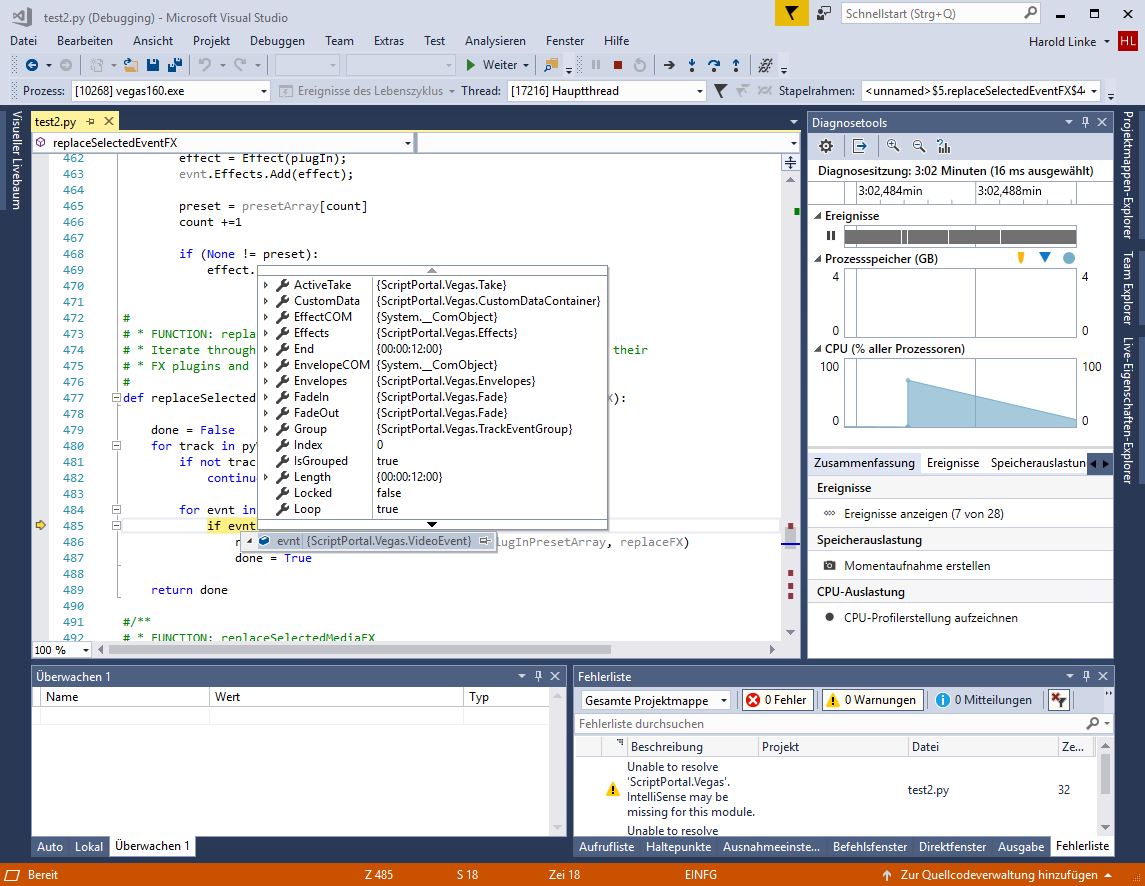Open the Debuggen menu
Screen dimensions: 1145x886
coord(277,41)
